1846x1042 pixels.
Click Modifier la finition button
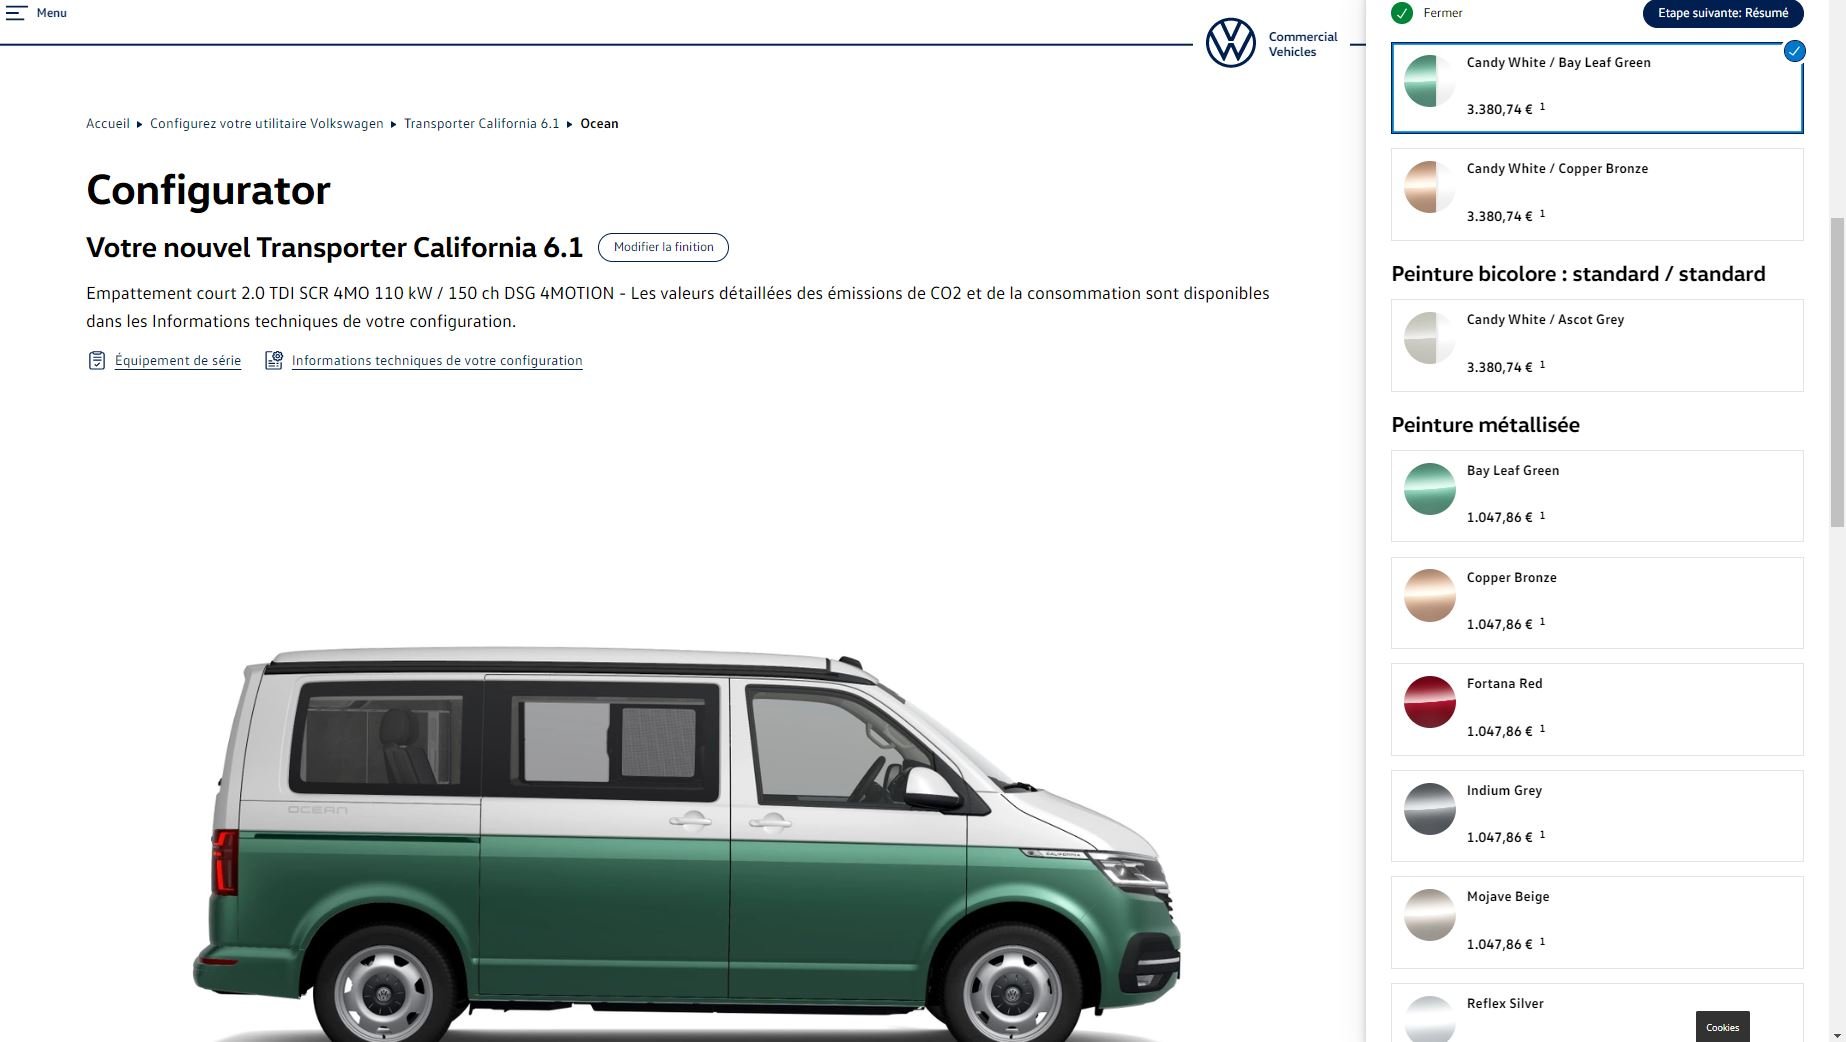point(663,247)
